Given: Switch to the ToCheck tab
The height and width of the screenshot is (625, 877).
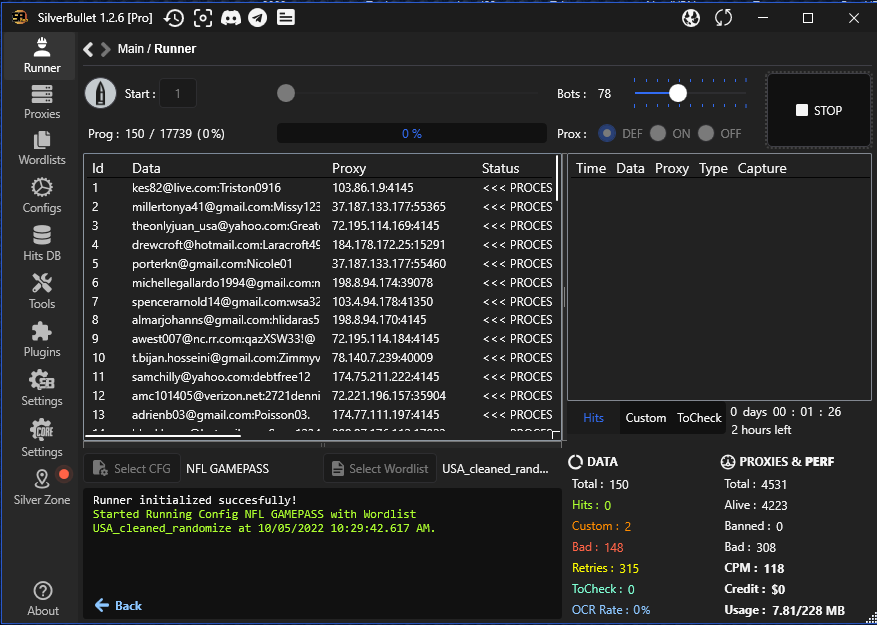Looking at the screenshot, I should tap(699, 418).
